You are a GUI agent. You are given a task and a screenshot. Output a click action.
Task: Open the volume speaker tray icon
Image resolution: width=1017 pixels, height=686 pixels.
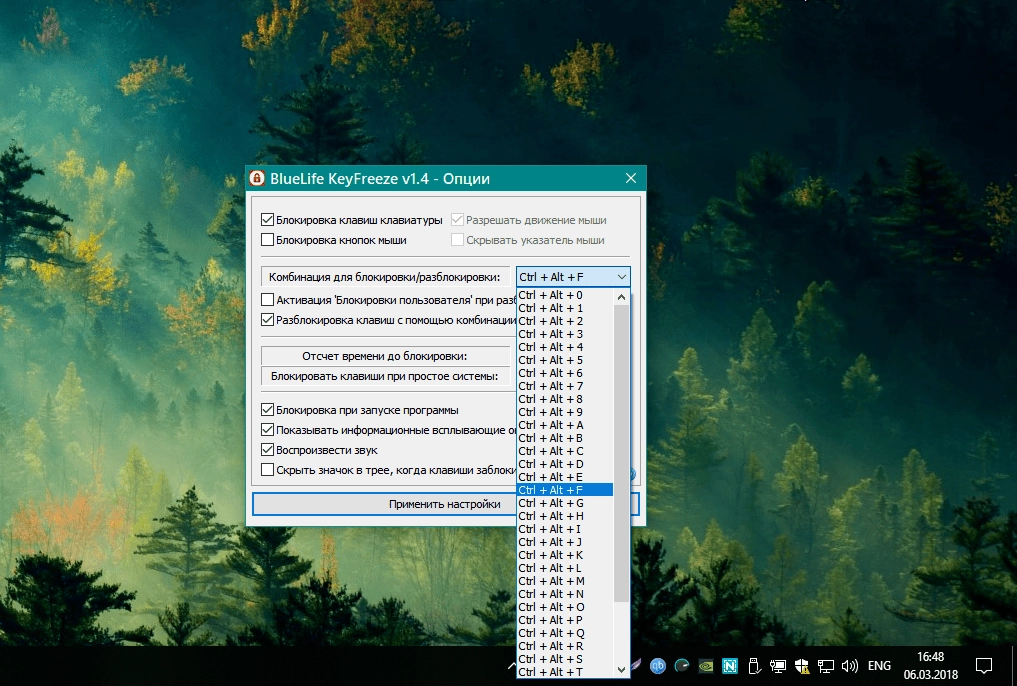pyautogui.click(x=850, y=665)
